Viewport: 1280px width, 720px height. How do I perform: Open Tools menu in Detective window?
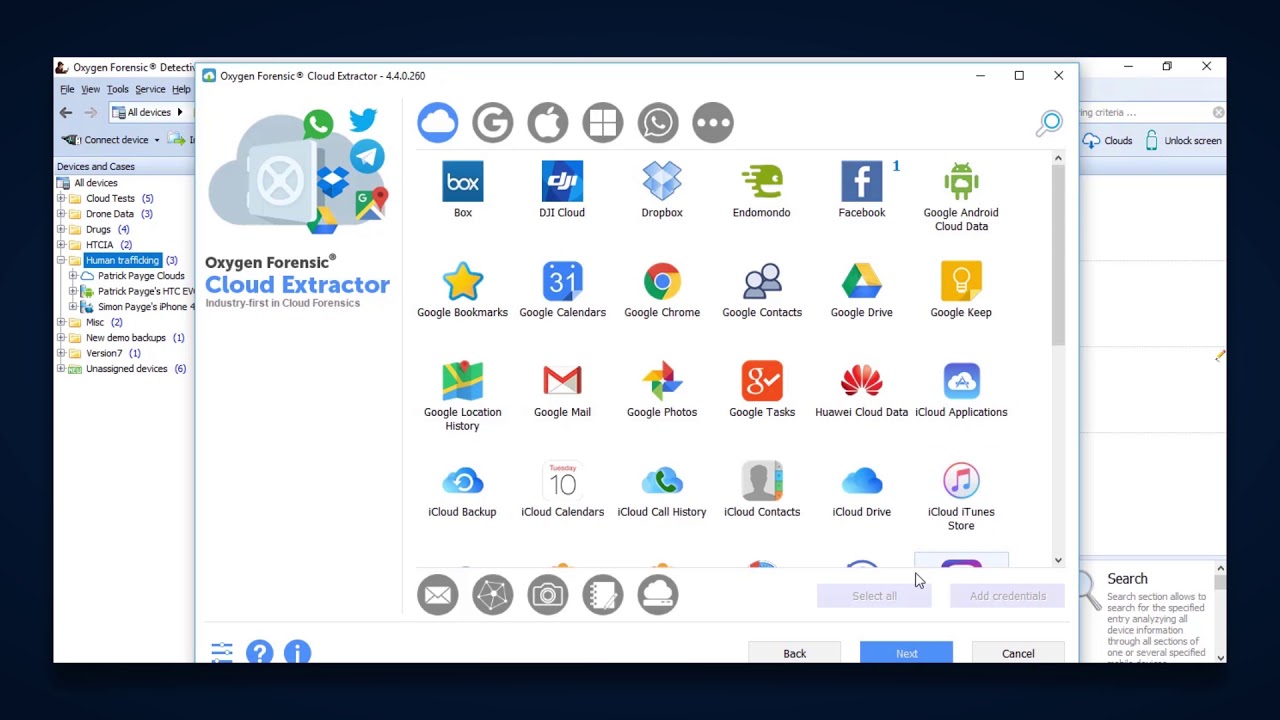pos(117,90)
